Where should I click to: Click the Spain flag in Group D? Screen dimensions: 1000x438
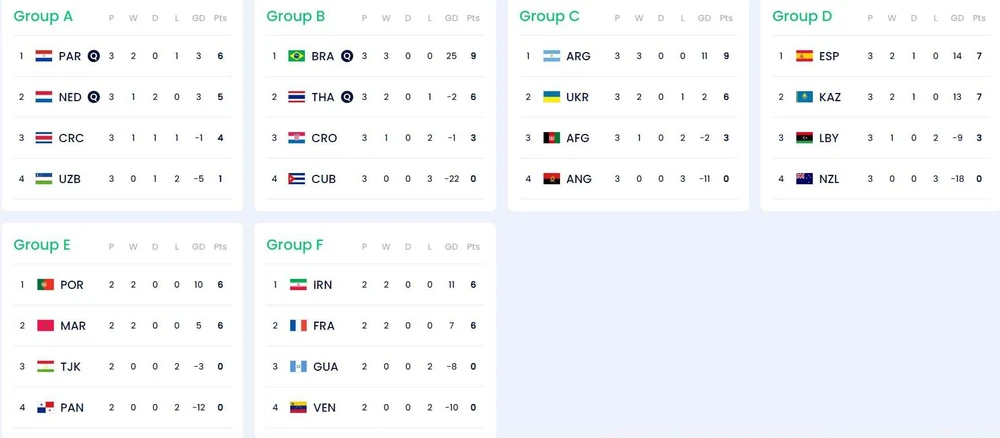[804, 56]
